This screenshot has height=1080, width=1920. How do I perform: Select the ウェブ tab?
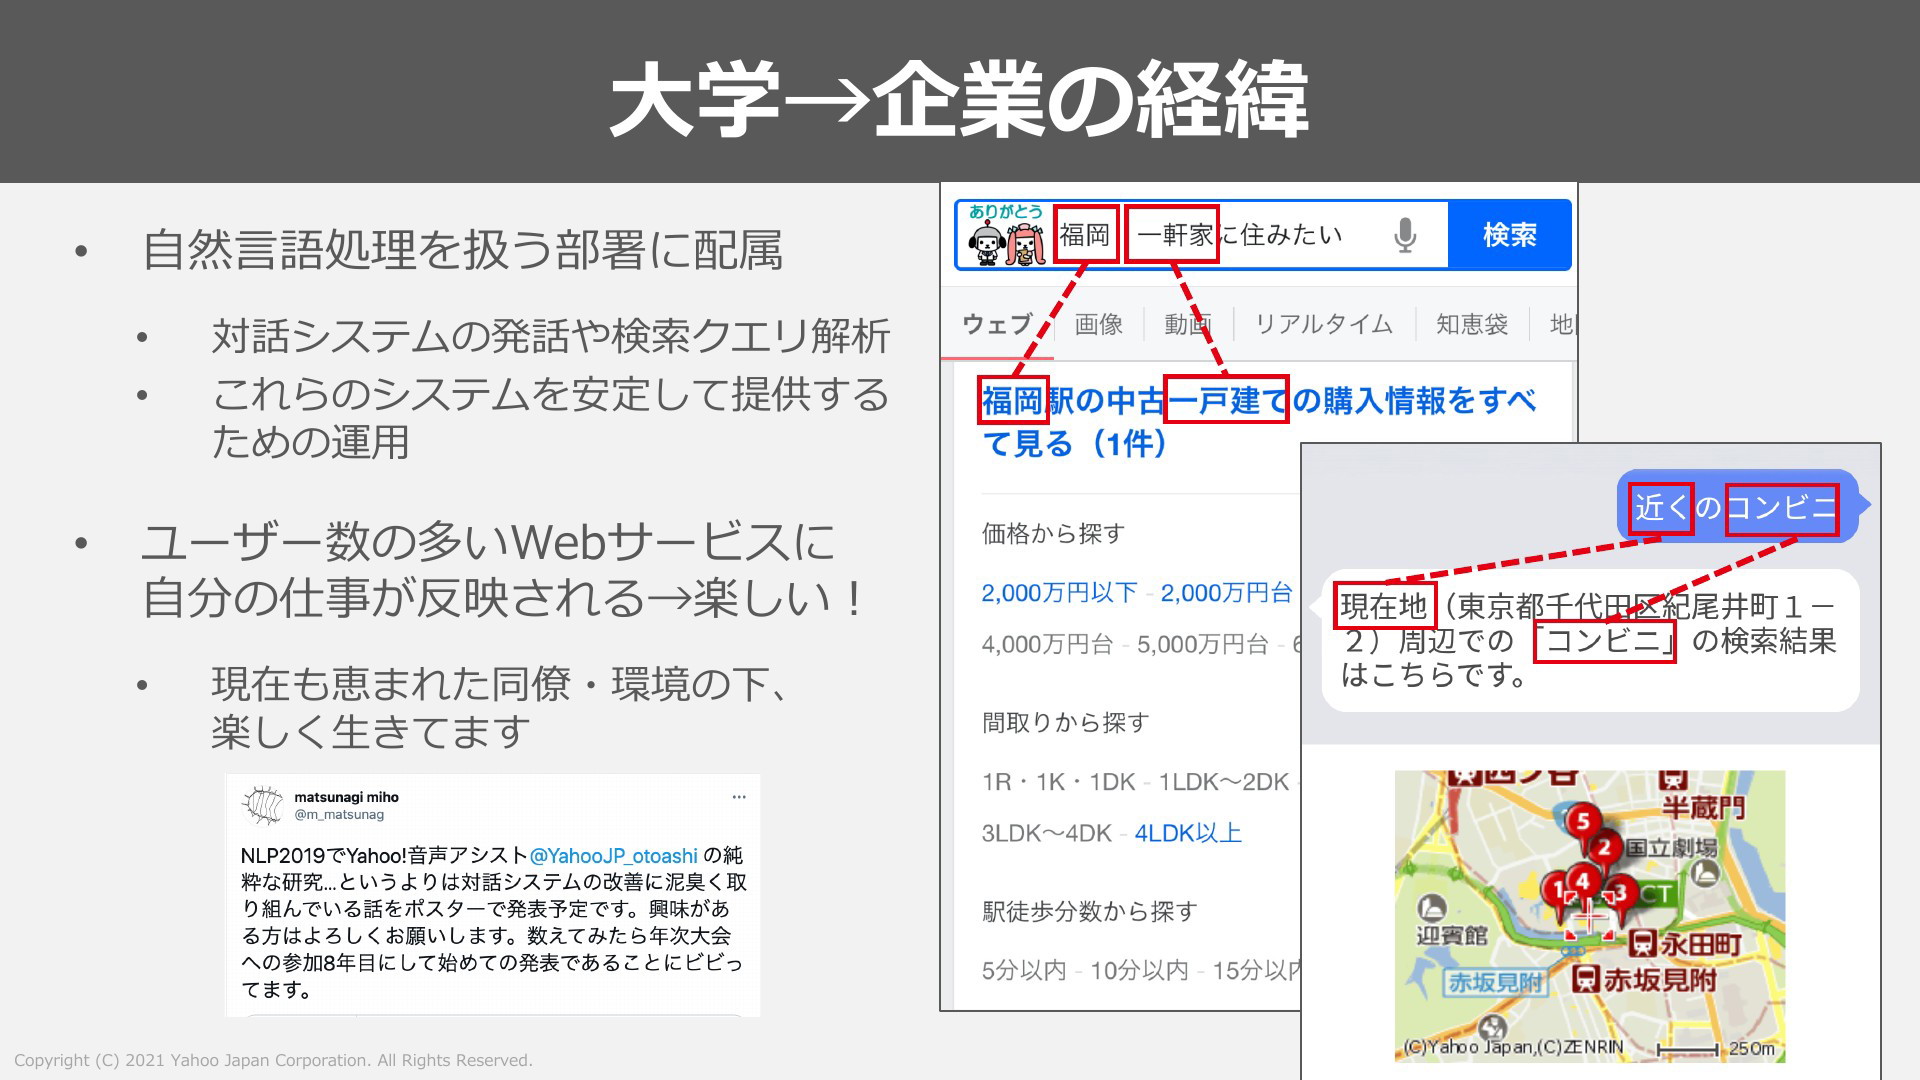pyautogui.click(x=997, y=324)
